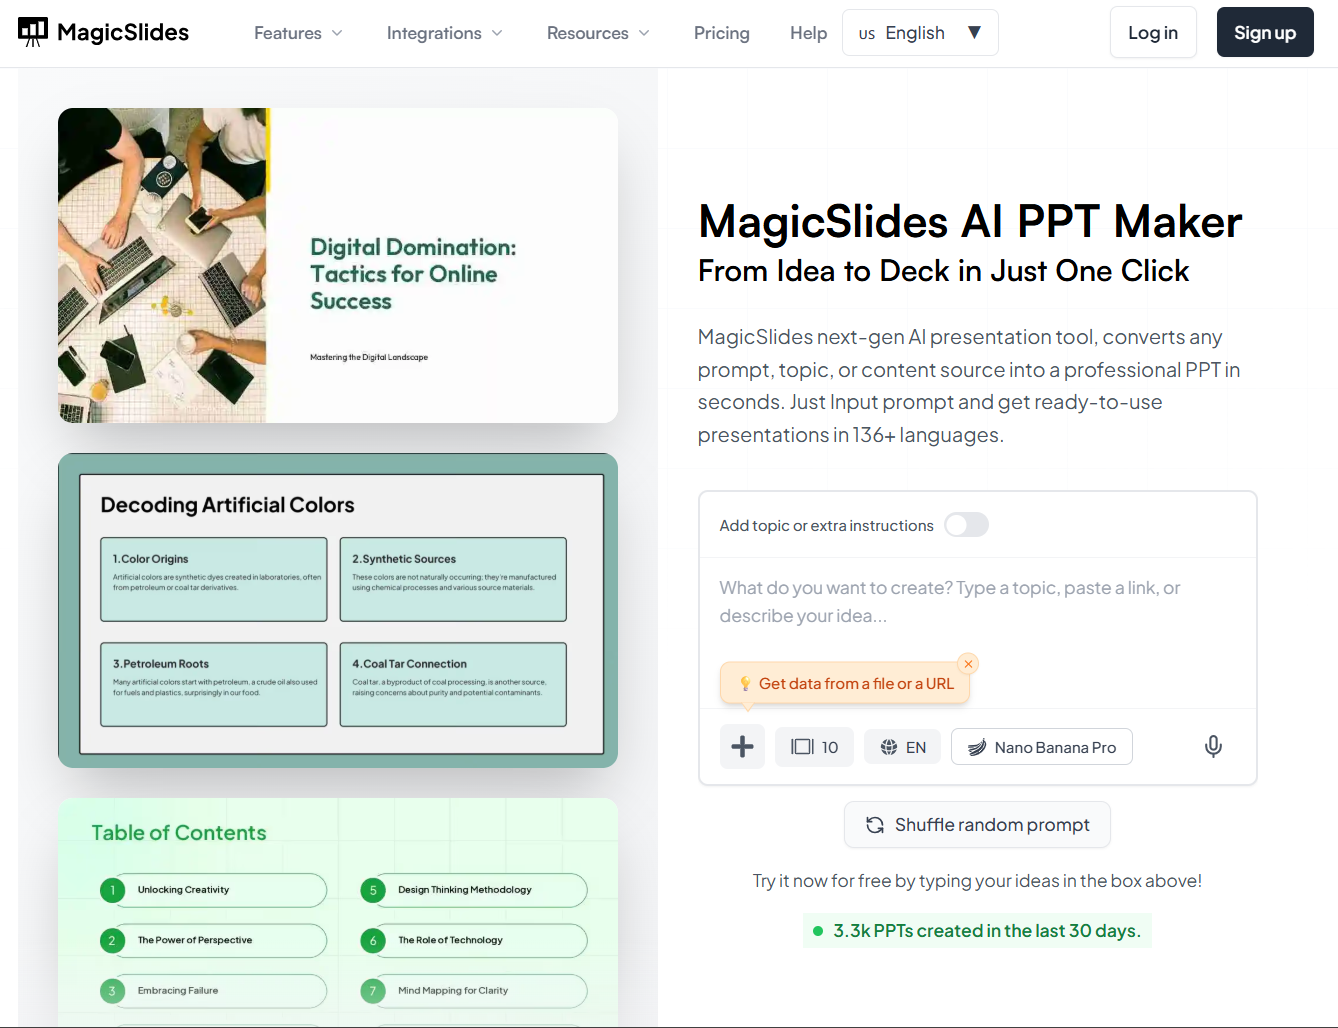Dismiss the file or URL tooltip
1338x1028 pixels.
point(968,664)
